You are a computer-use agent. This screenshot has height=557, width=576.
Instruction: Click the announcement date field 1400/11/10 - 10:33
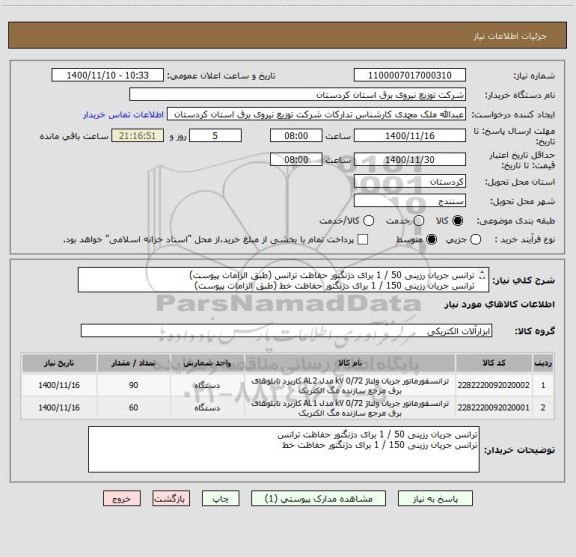pos(108,75)
